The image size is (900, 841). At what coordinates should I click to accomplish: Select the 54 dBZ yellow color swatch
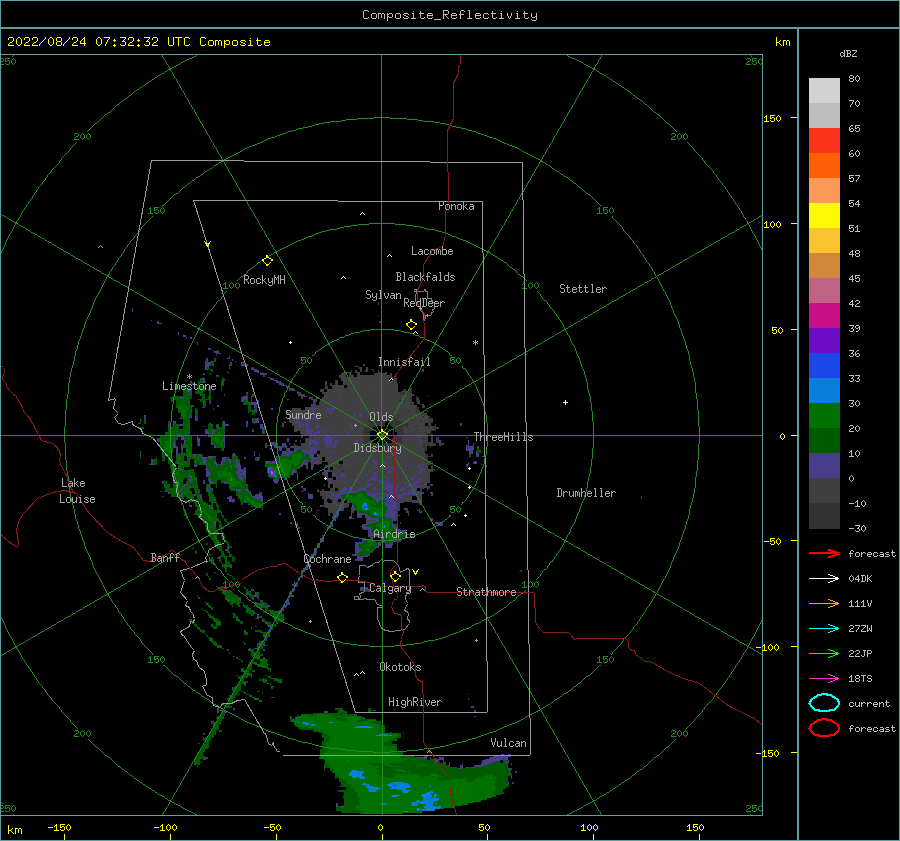pyautogui.click(x=824, y=215)
